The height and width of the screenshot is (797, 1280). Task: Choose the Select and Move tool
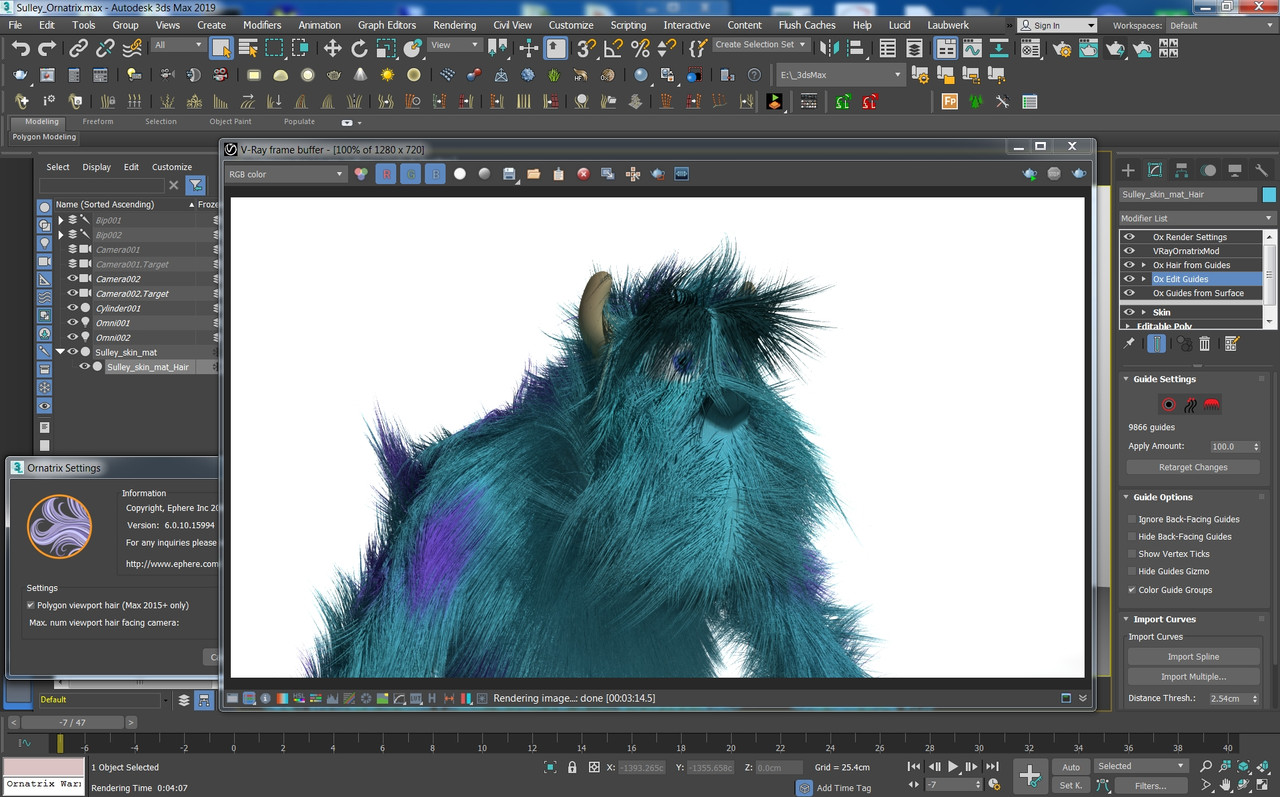[x=333, y=48]
